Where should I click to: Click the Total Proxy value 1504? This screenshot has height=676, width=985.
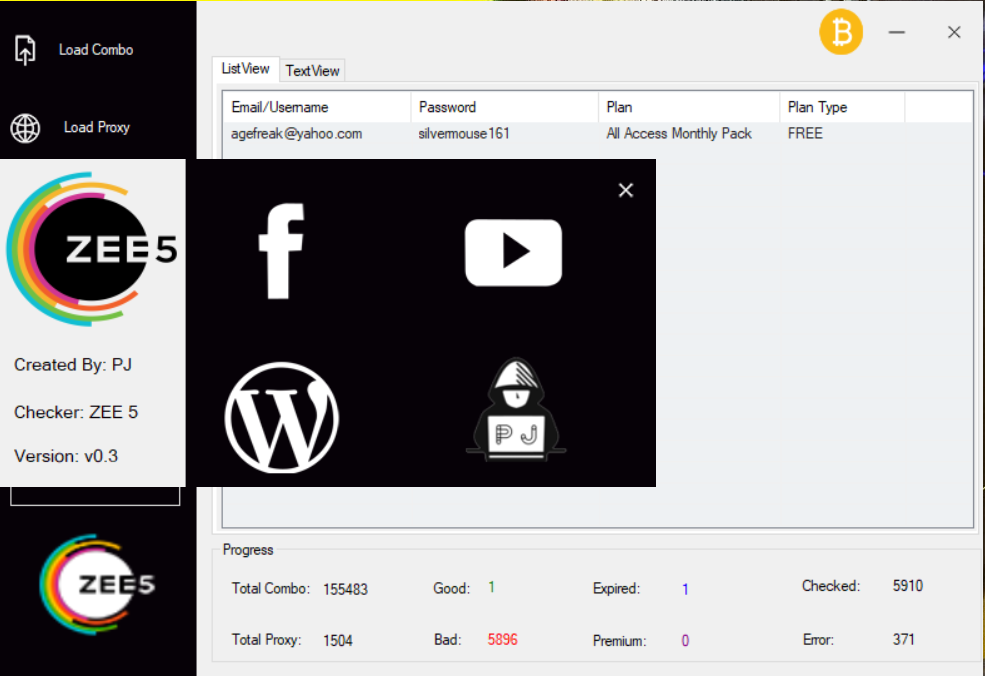pyautogui.click(x=338, y=640)
